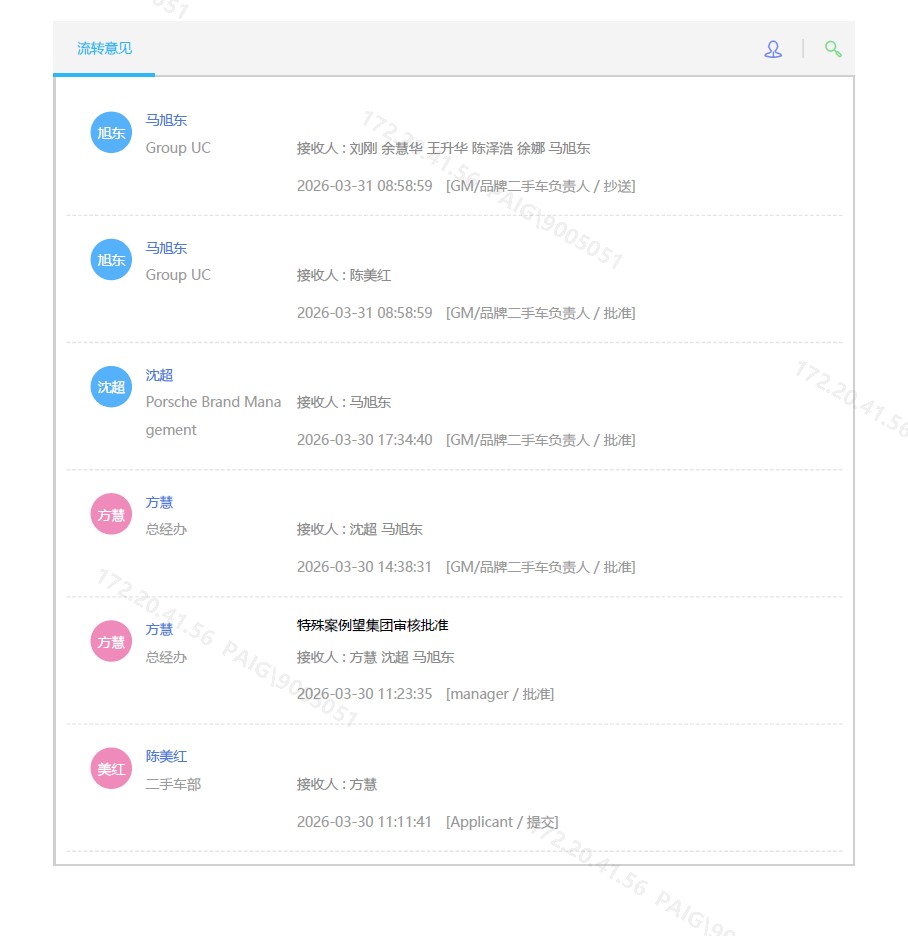
Task: Click the comment 特殊案例望集团审核批准
Action: click(372, 625)
